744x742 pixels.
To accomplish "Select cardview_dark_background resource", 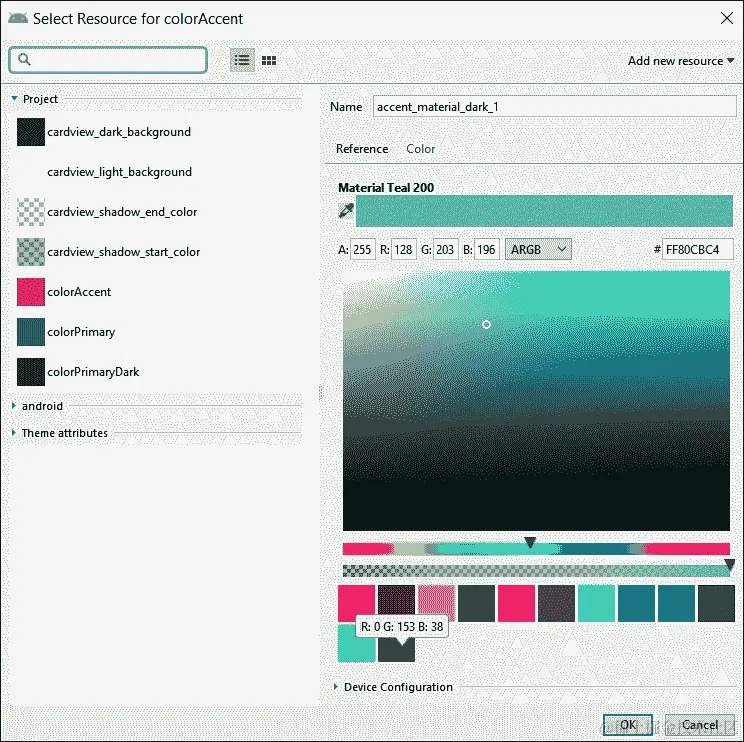I will pyautogui.click(x=103, y=132).
